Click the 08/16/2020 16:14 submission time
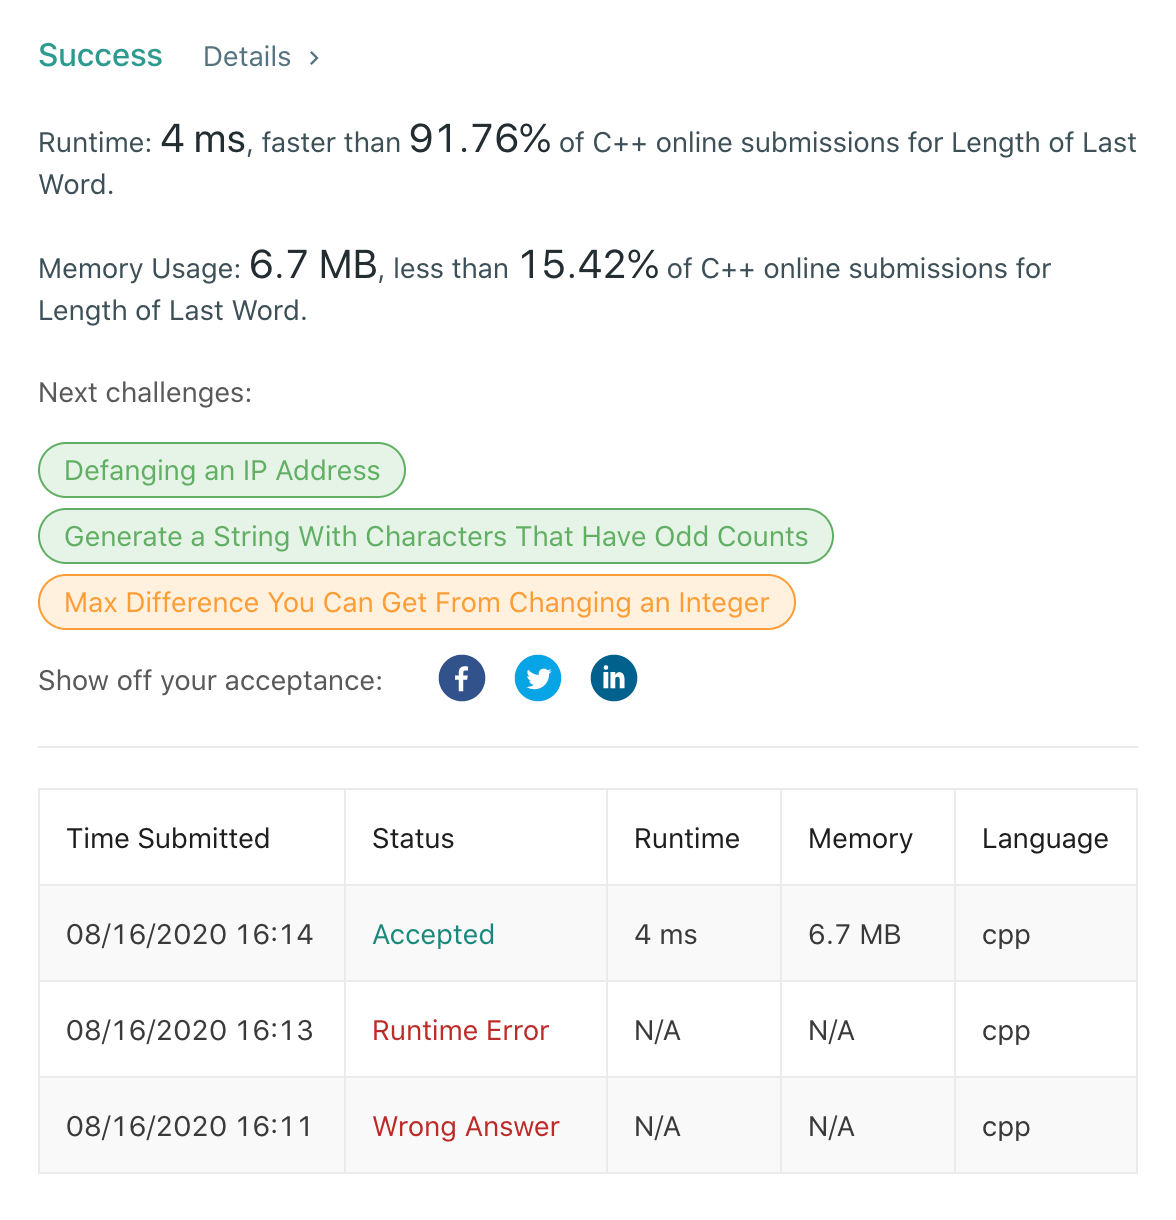This screenshot has width=1176, height=1220. (x=190, y=934)
